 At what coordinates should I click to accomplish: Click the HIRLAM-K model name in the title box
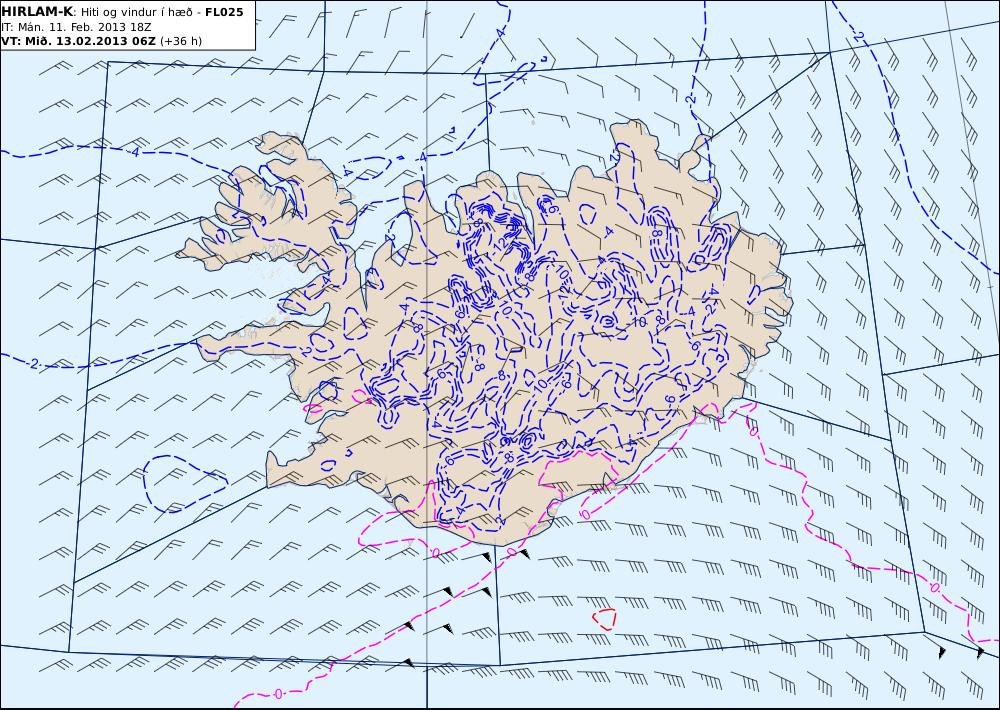37,11
